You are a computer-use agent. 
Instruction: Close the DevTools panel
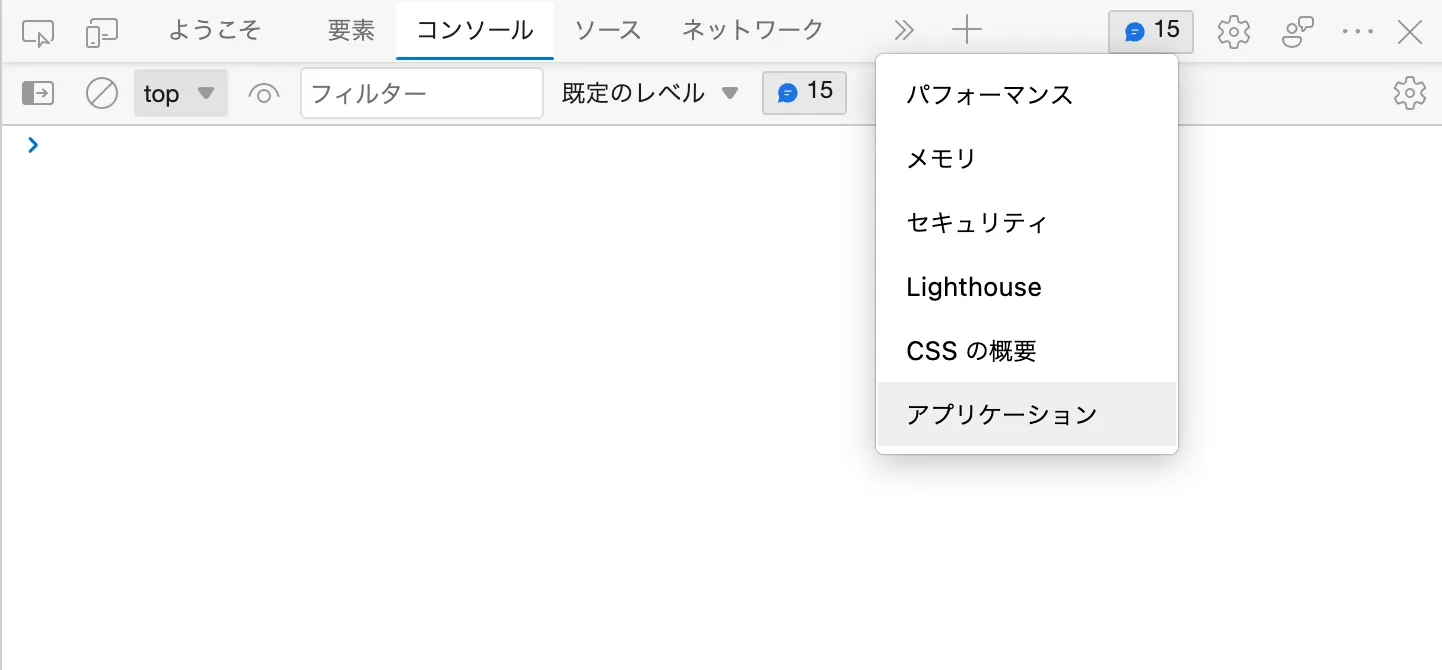(1410, 32)
